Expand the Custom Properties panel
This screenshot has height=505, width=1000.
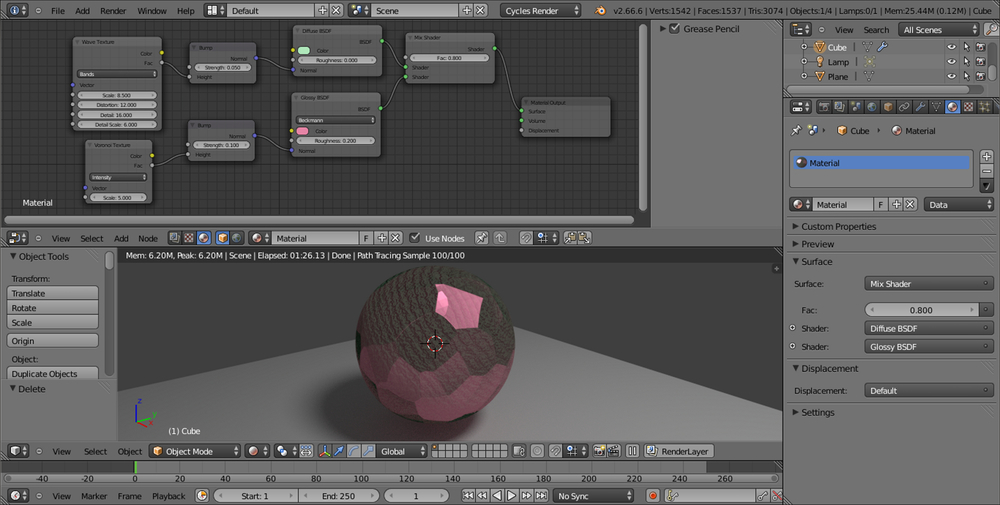(x=838, y=226)
